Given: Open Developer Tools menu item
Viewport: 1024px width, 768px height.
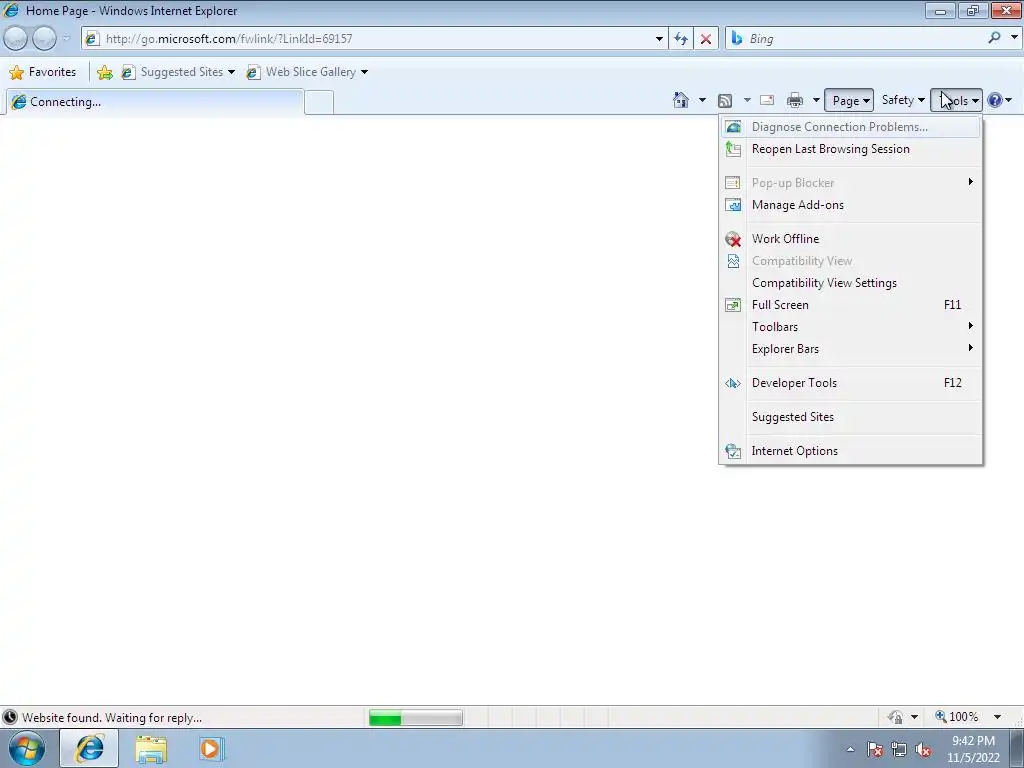Looking at the screenshot, I should coord(850,383).
